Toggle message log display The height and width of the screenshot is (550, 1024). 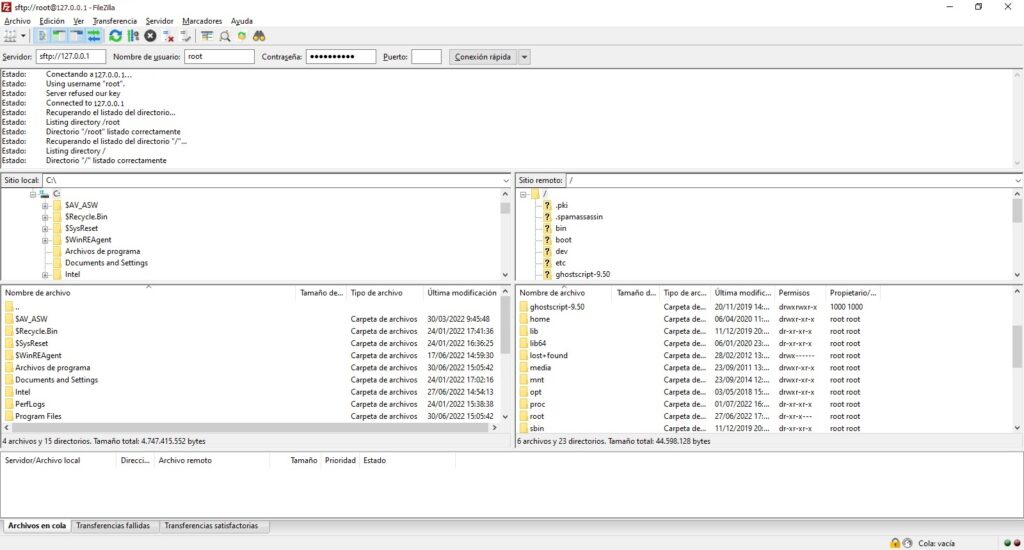[x=42, y=36]
